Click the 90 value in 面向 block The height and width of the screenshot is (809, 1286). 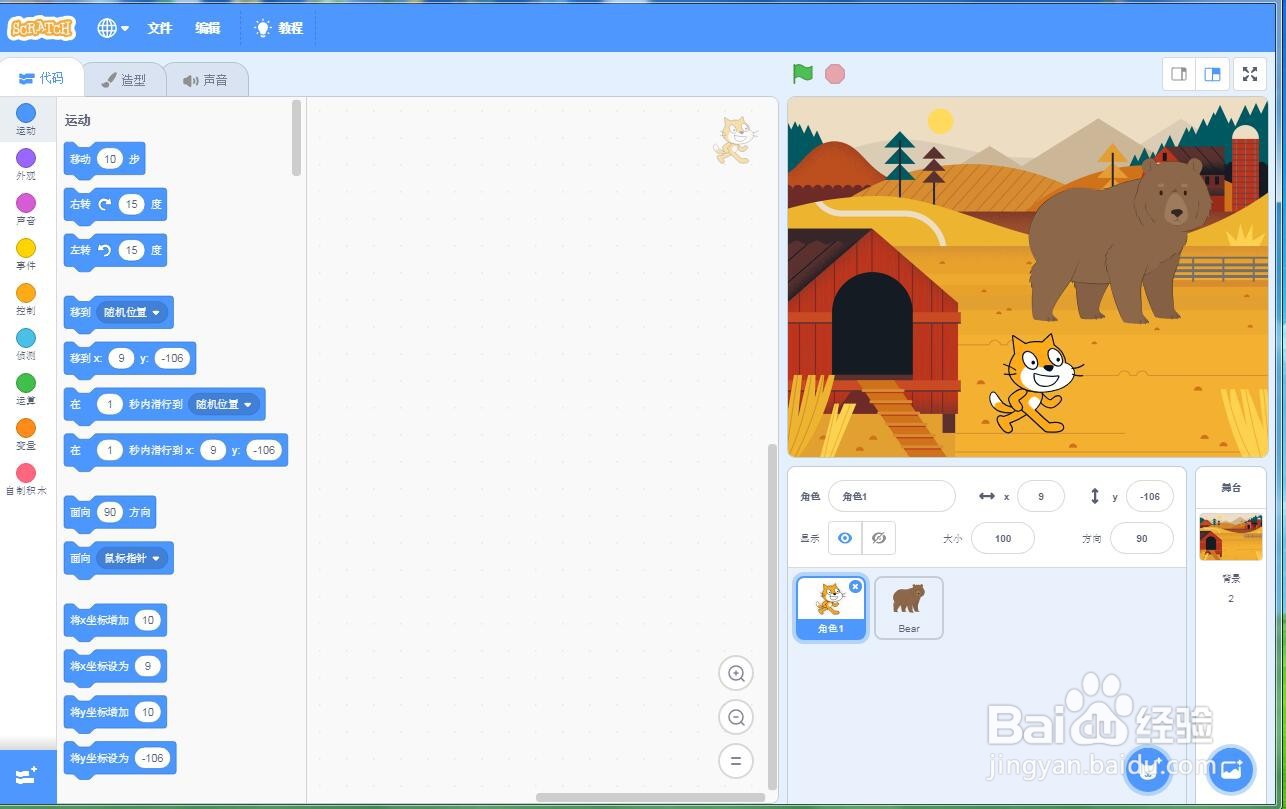tap(110, 512)
